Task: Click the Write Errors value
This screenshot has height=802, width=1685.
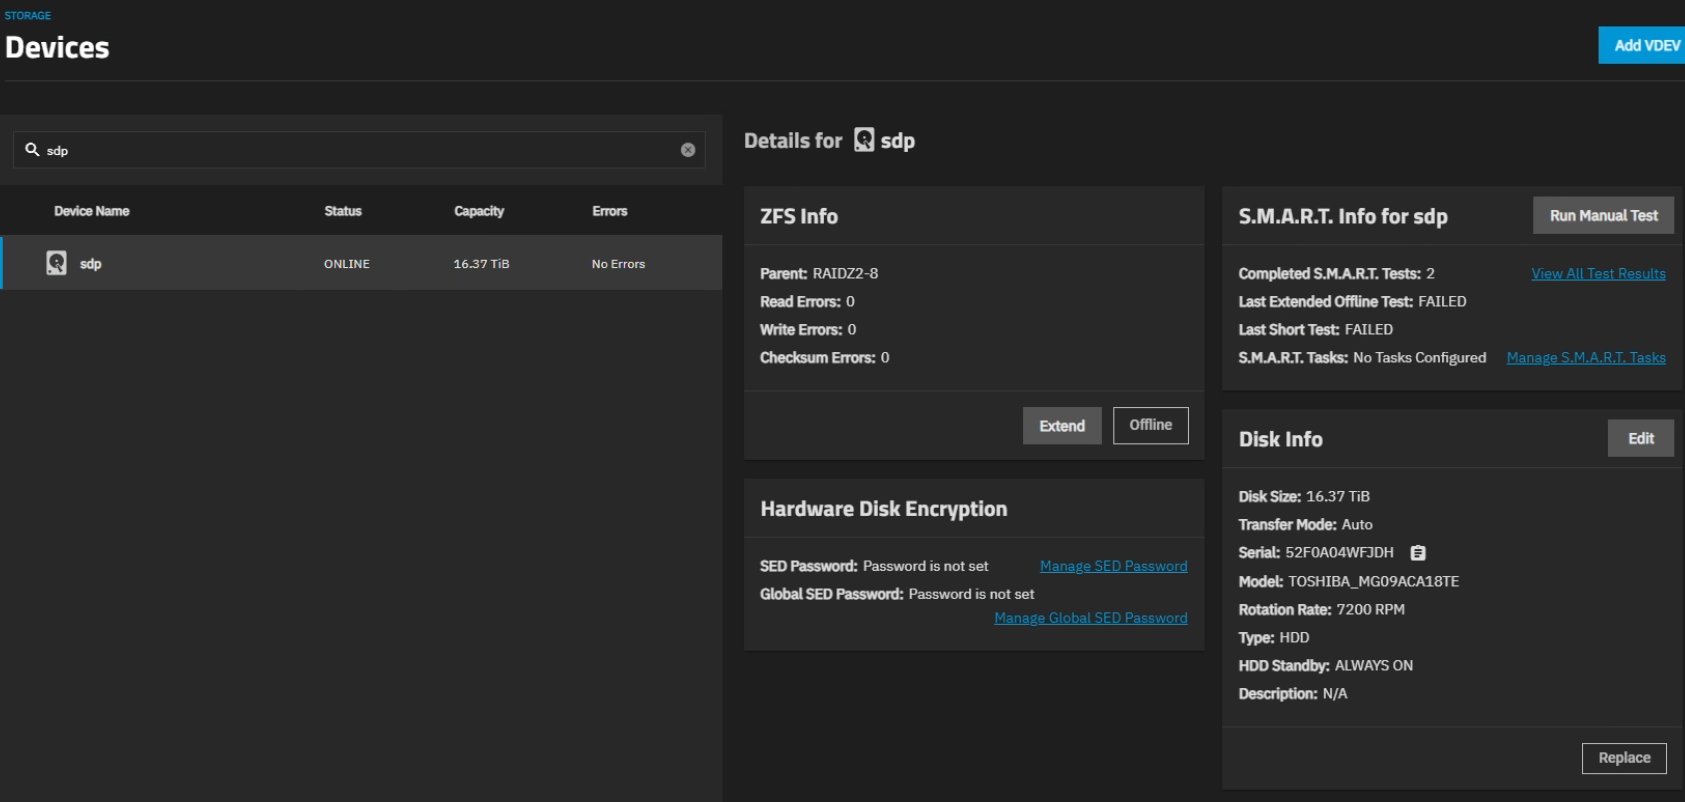Action: pos(852,330)
